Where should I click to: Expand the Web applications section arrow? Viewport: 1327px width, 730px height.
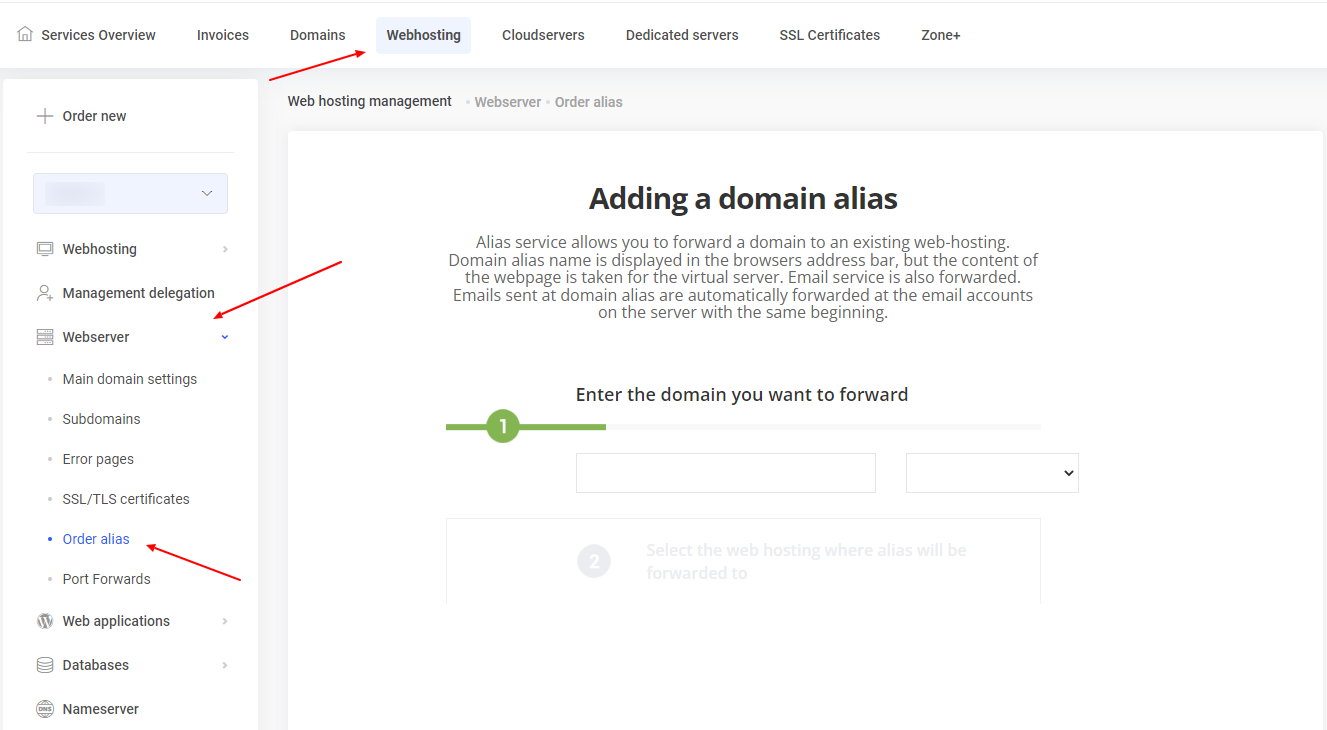(x=225, y=621)
